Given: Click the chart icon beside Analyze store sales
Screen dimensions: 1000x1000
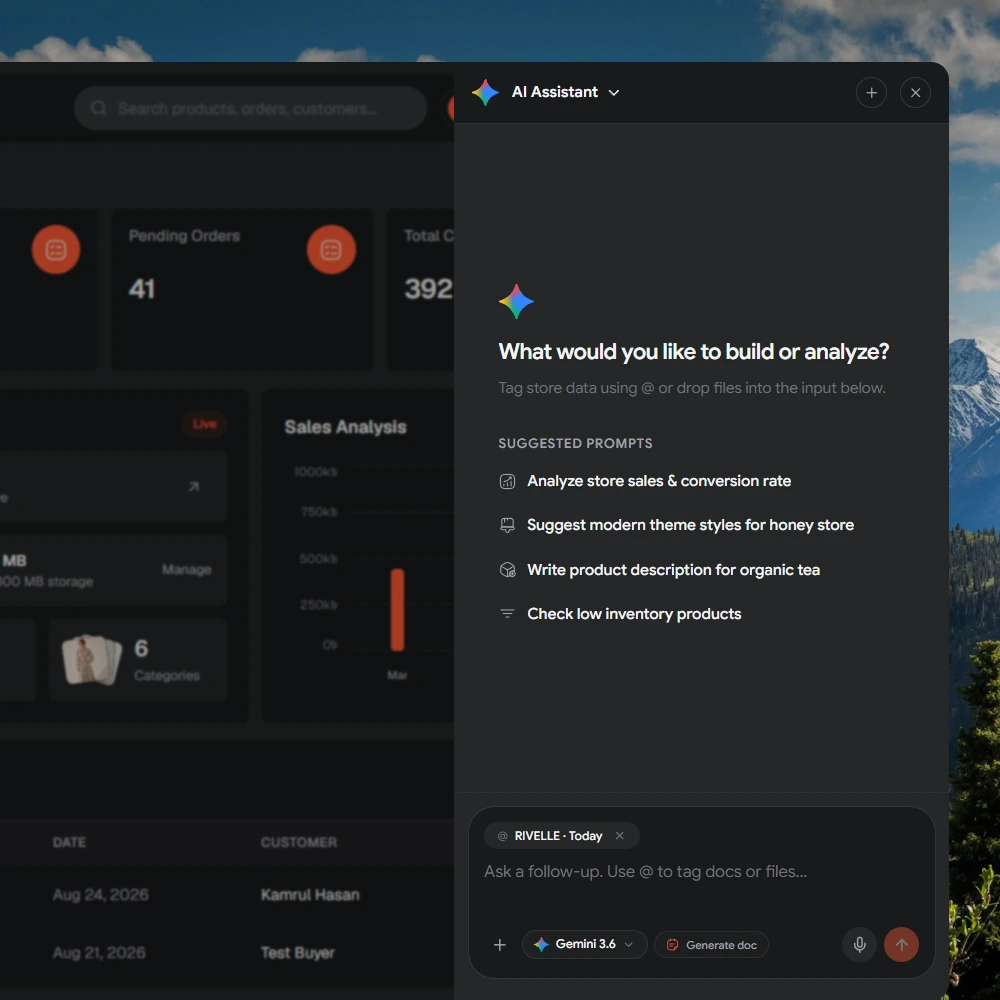Looking at the screenshot, I should (507, 482).
